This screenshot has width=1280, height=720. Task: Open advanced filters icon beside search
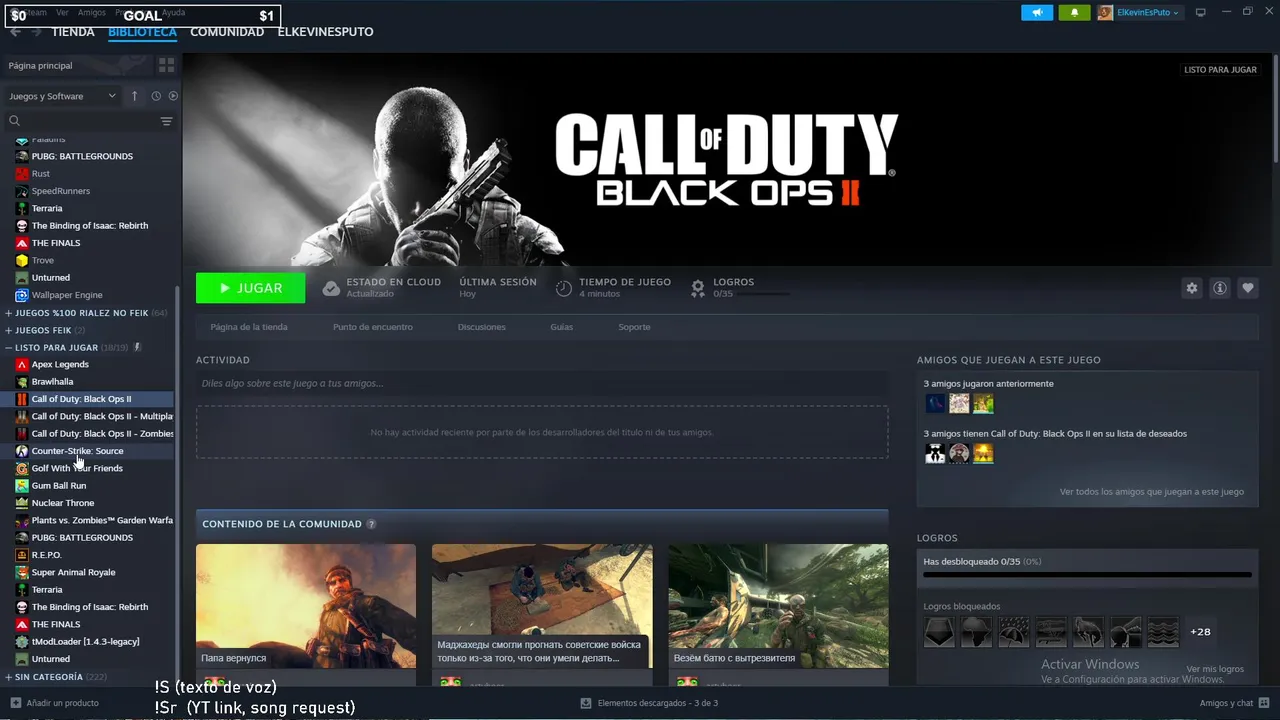coord(166,121)
